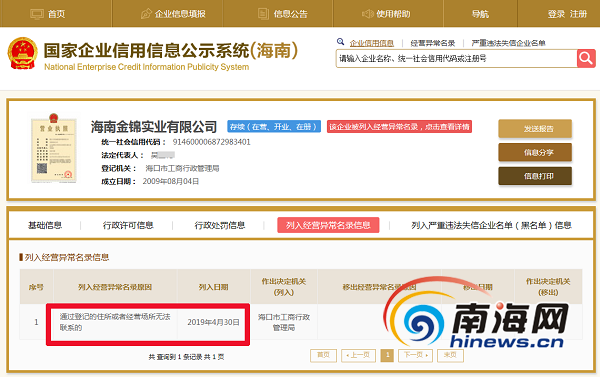Click the 作出决定机关(列入) column header
600x377 pixels.
284,287
